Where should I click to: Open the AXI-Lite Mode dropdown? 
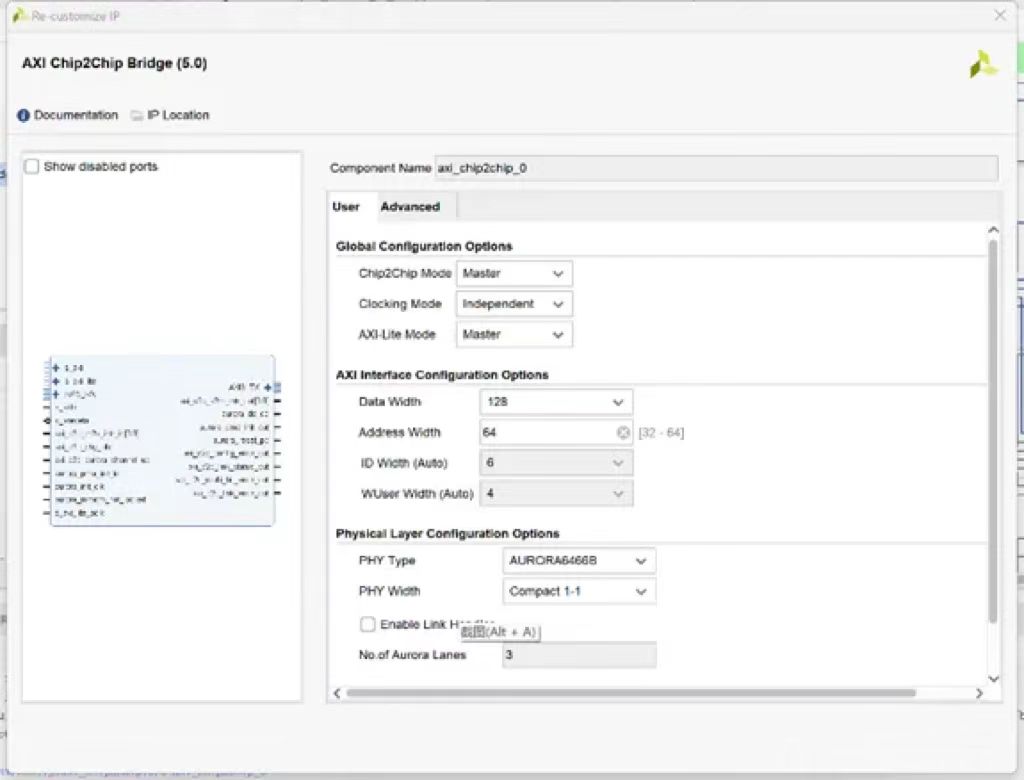(514, 335)
